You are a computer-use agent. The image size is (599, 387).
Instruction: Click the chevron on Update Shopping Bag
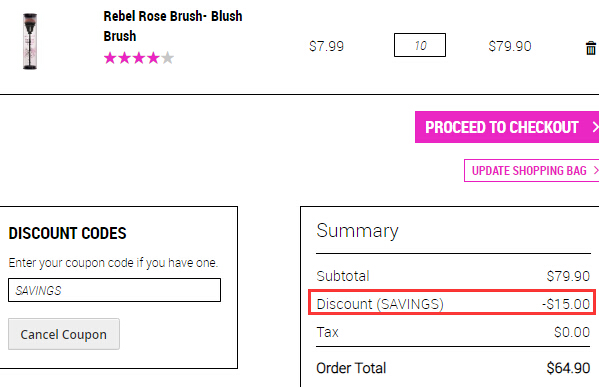click(x=596, y=170)
